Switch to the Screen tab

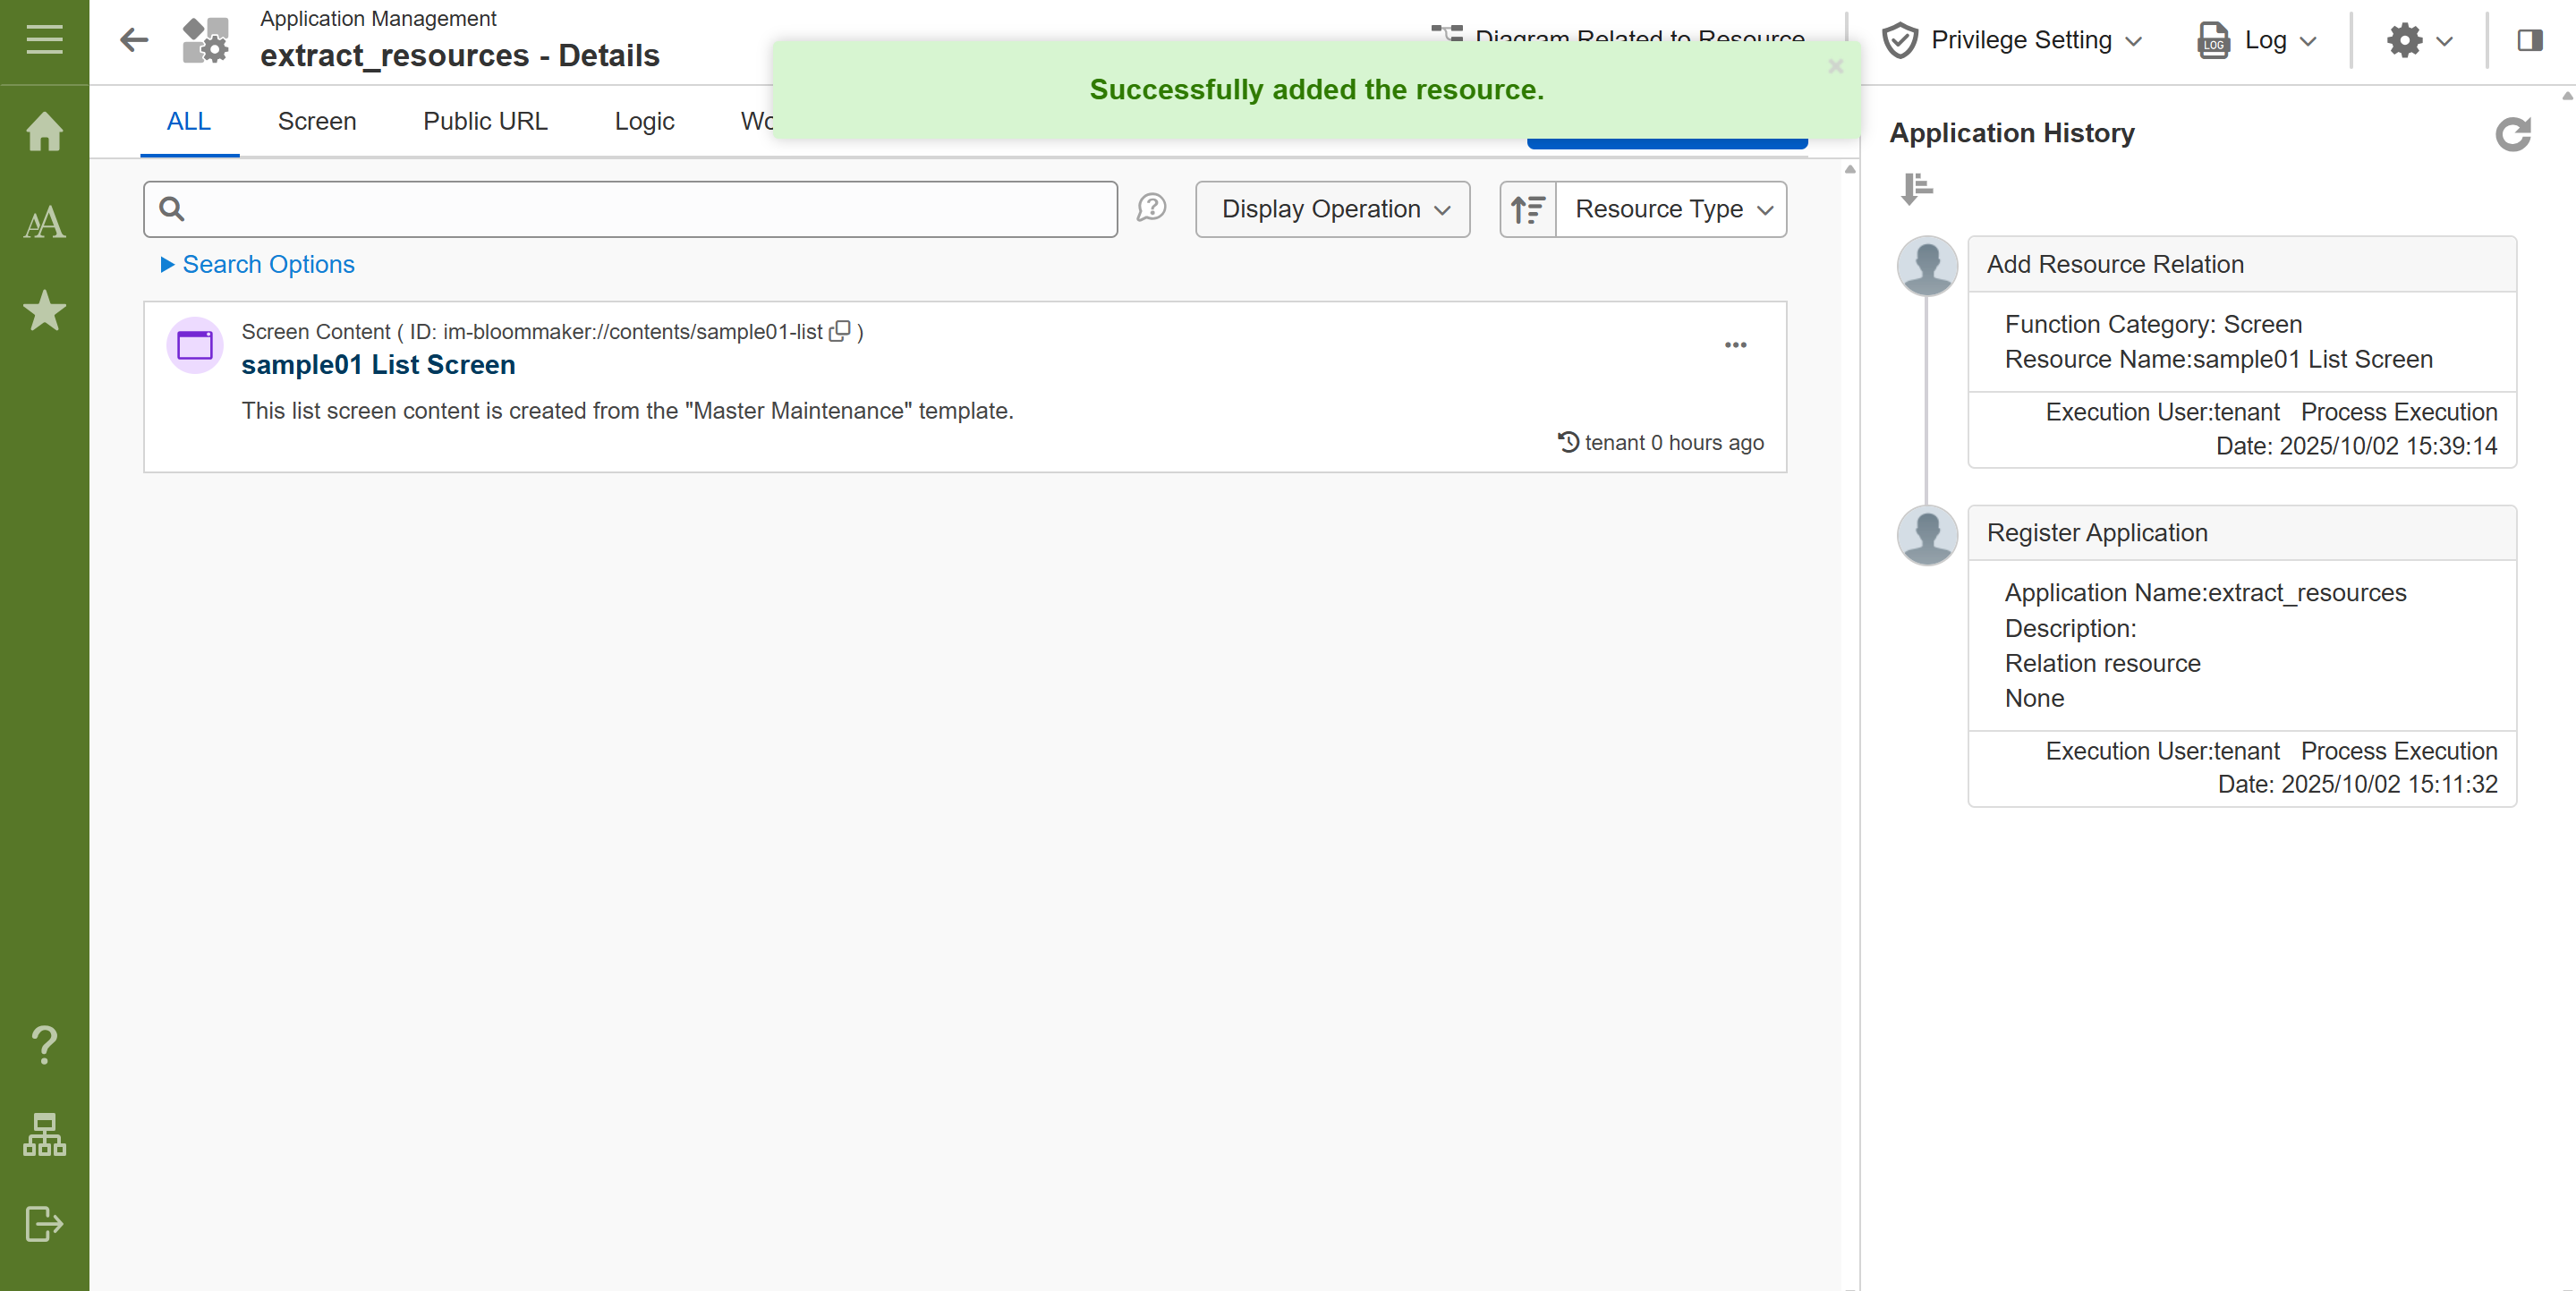[x=316, y=121]
